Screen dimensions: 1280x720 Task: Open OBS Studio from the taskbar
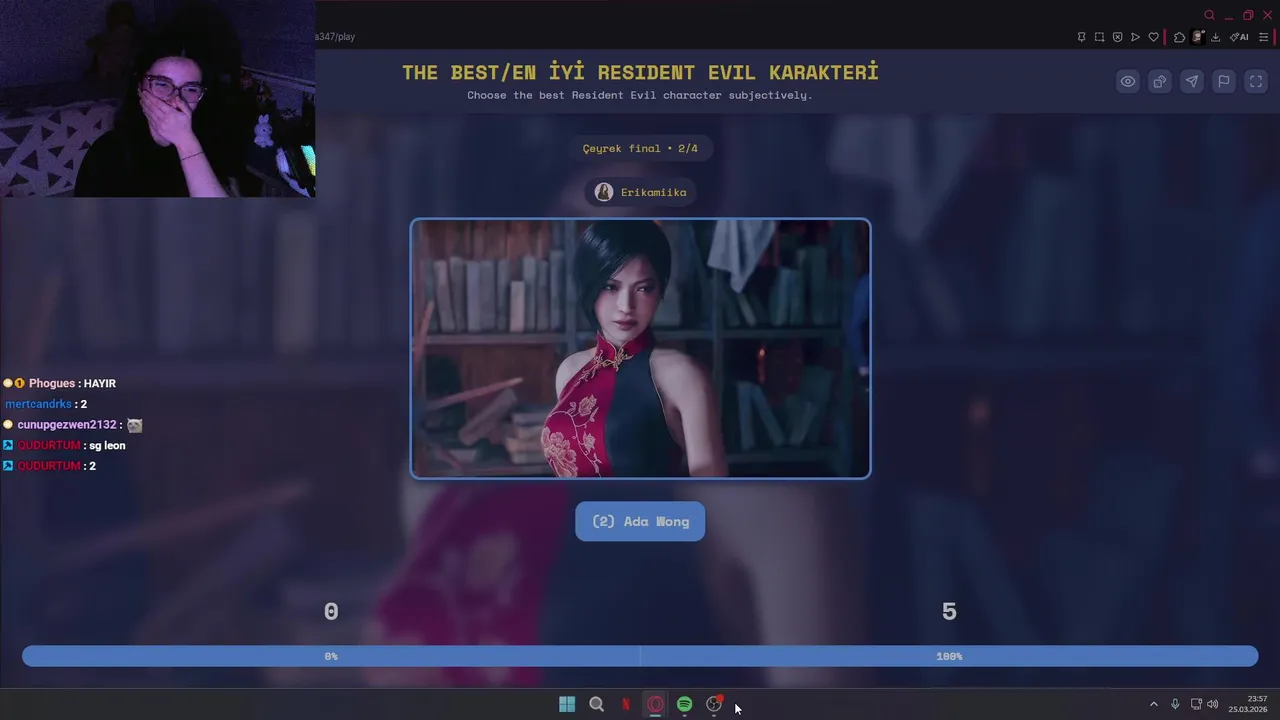pyautogui.click(x=714, y=704)
